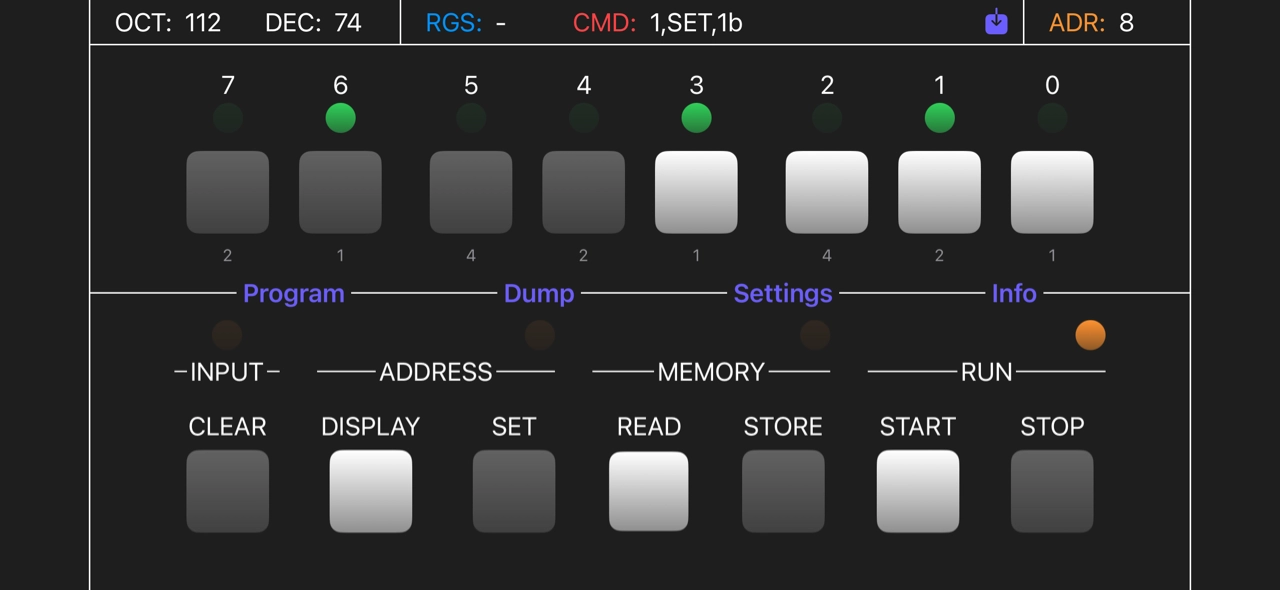Click the unlit LED for bit 0
1280x590 pixels.
[1052, 118]
